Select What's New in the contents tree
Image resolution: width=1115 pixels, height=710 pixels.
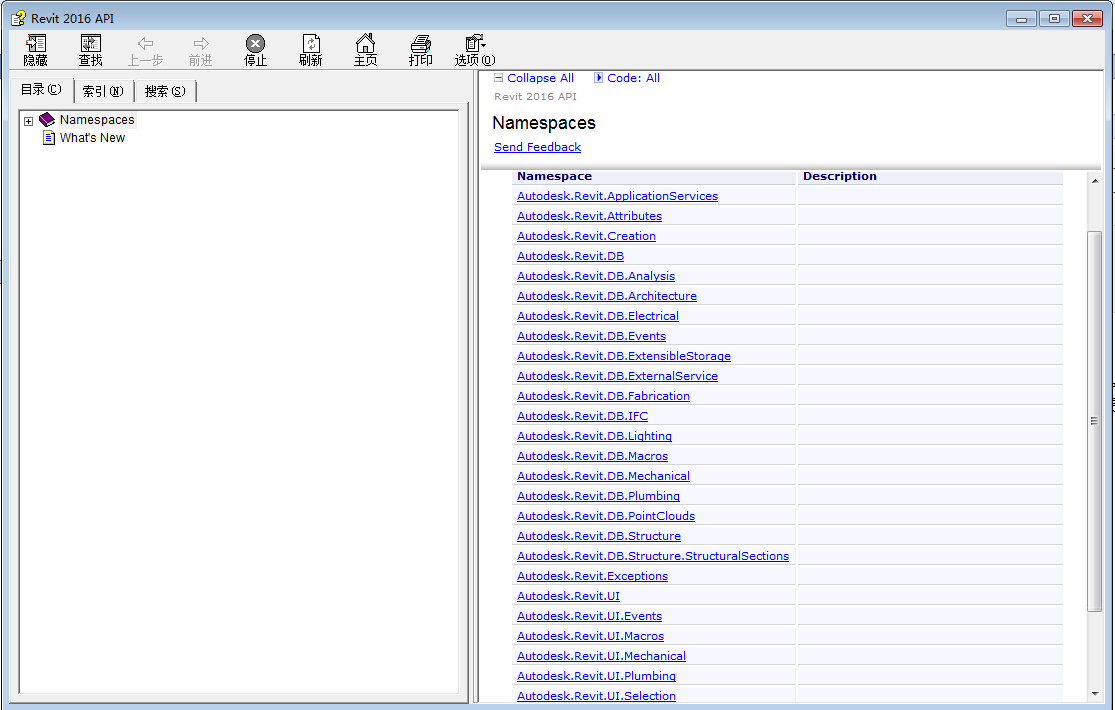point(92,137)
